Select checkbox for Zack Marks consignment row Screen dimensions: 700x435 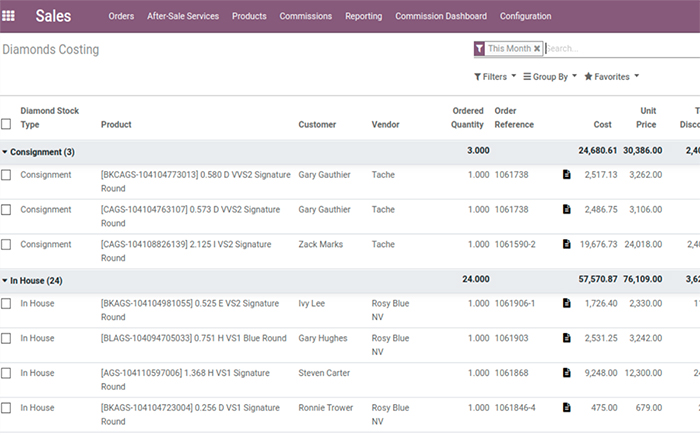pos(7,244)
